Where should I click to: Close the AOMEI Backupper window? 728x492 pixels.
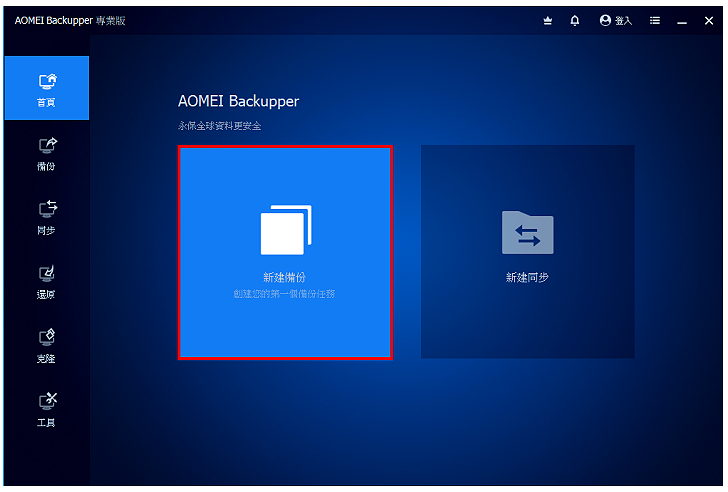708,21
